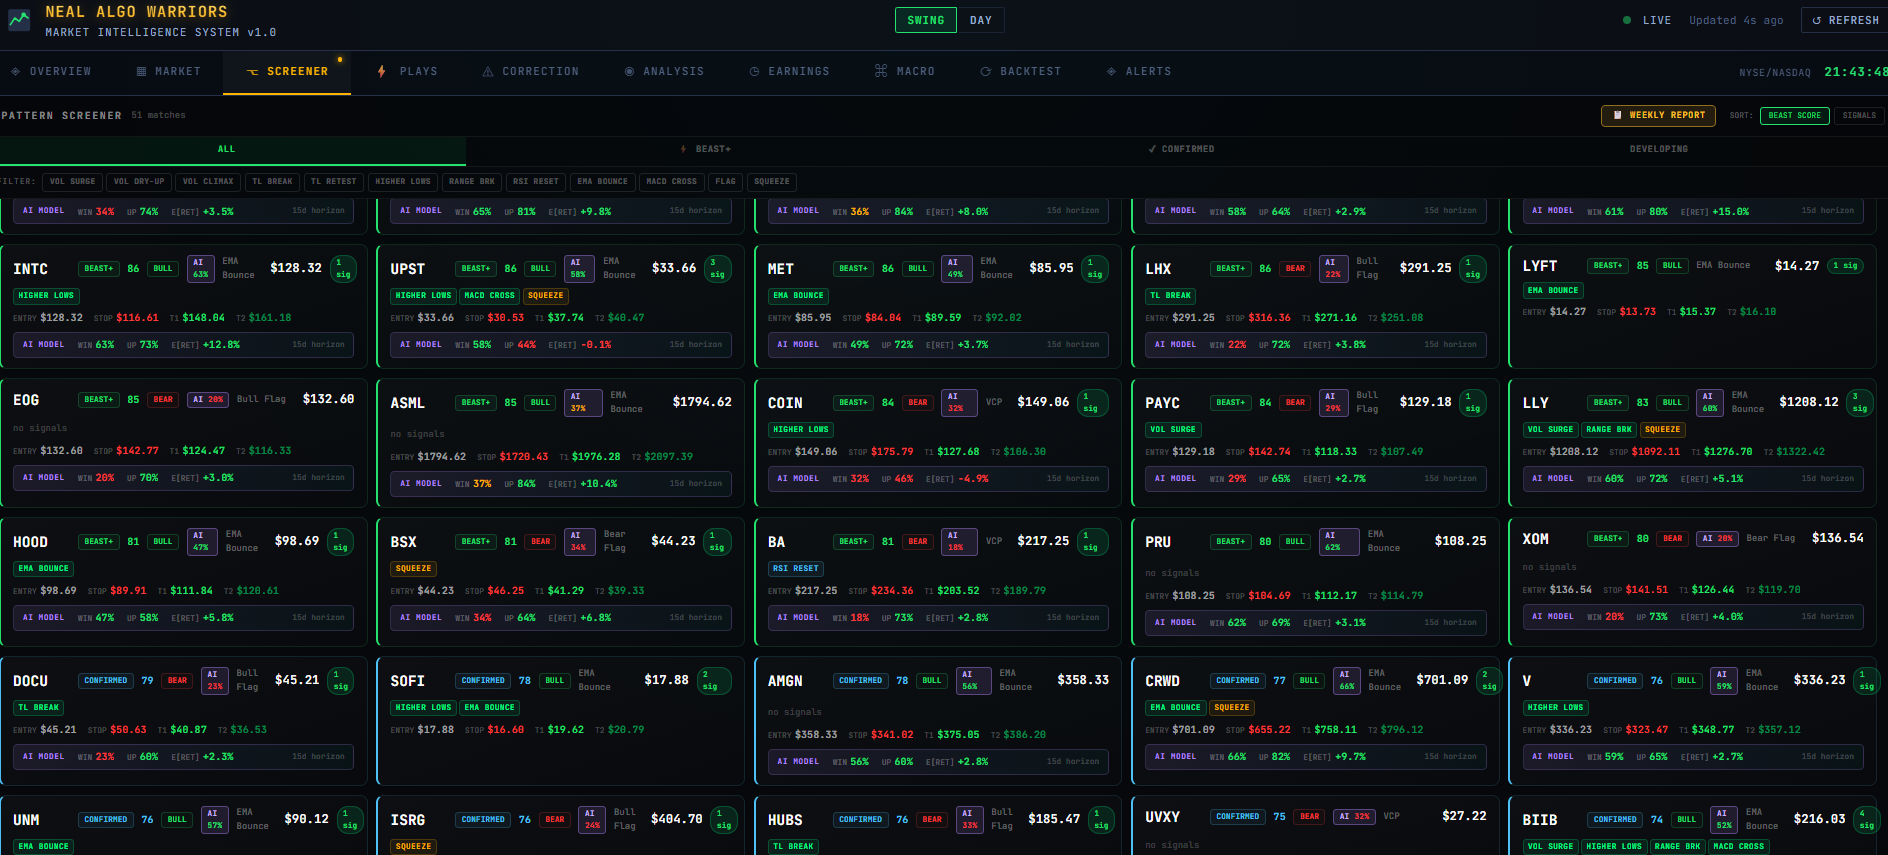Click the AMGN AI MODEL row
The width and height of the screenshot is (1888, 855).
[937, 762]
